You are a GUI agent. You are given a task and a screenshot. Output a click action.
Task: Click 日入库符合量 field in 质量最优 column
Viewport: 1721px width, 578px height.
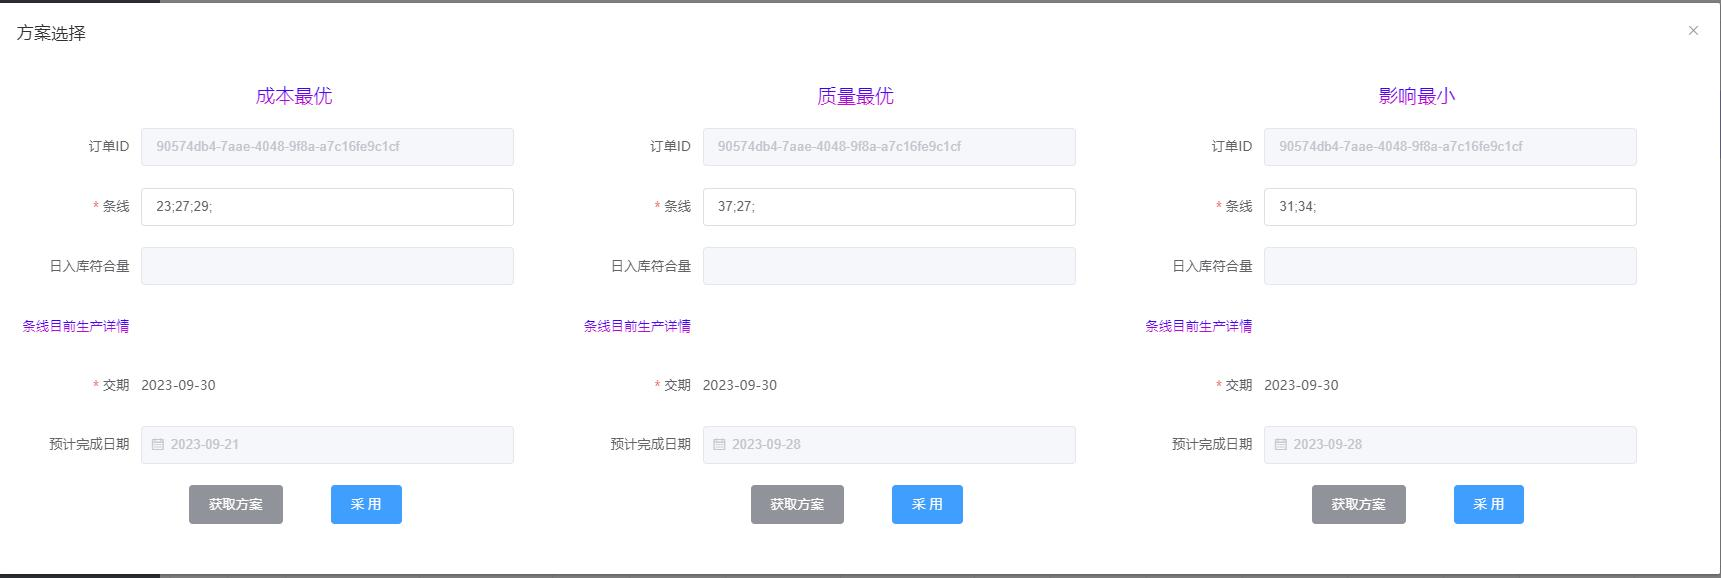[889, 266]
